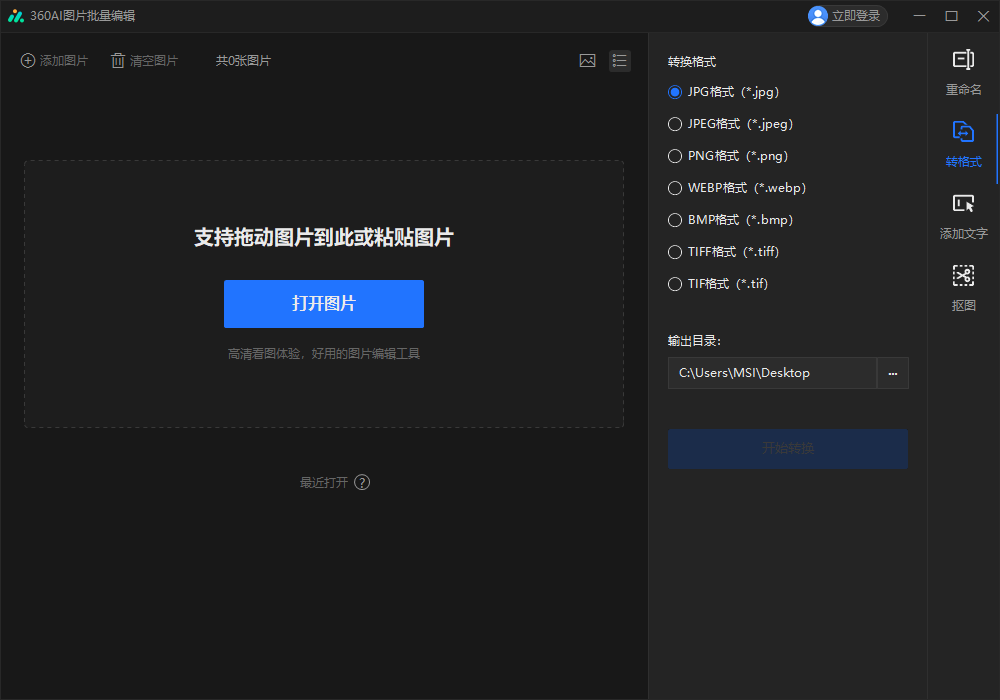Open 最近打开 recent files

coord(324,482)
